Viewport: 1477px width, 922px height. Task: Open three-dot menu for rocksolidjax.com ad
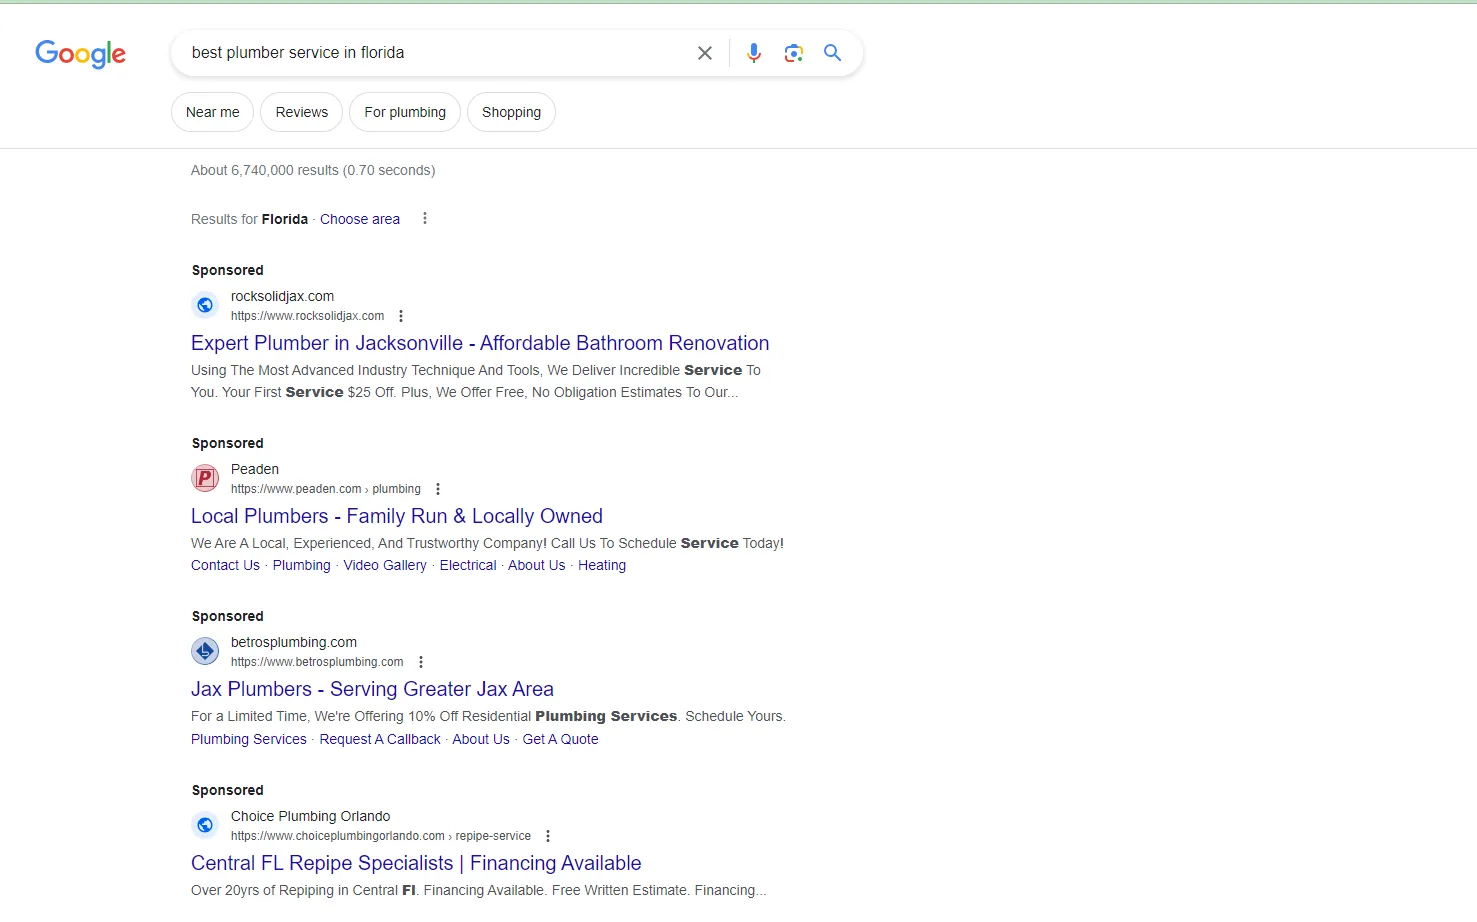click(401, 316)
